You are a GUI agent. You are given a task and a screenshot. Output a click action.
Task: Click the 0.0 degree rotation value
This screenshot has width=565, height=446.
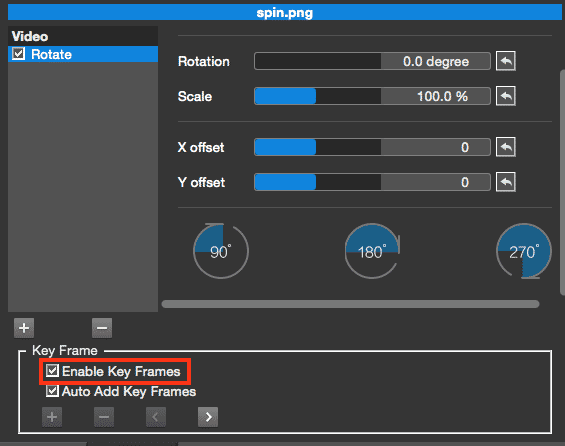point(436,61)
